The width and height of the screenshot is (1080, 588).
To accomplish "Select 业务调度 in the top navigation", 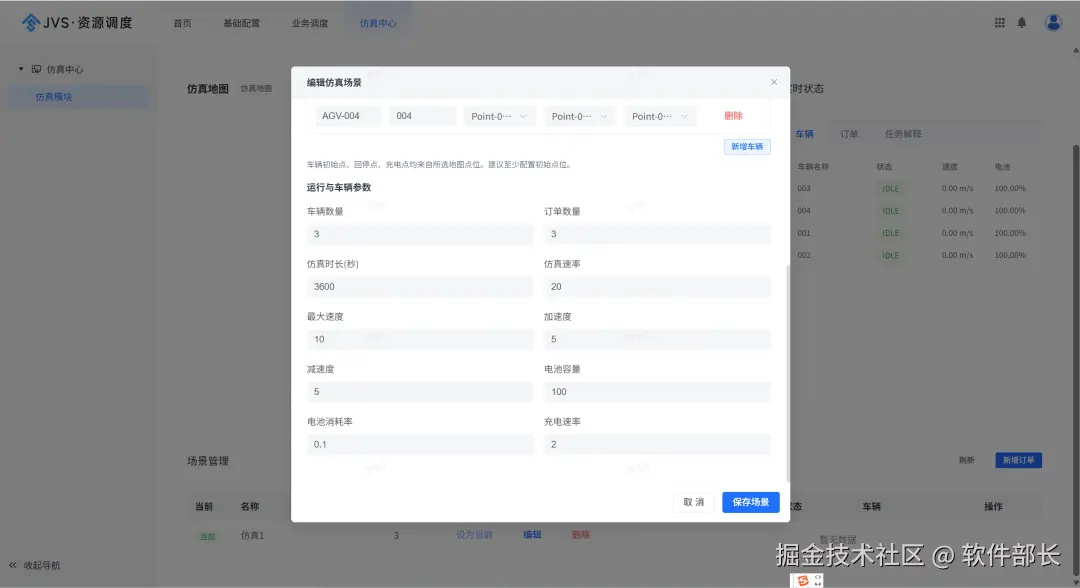I will coord(310,22).
